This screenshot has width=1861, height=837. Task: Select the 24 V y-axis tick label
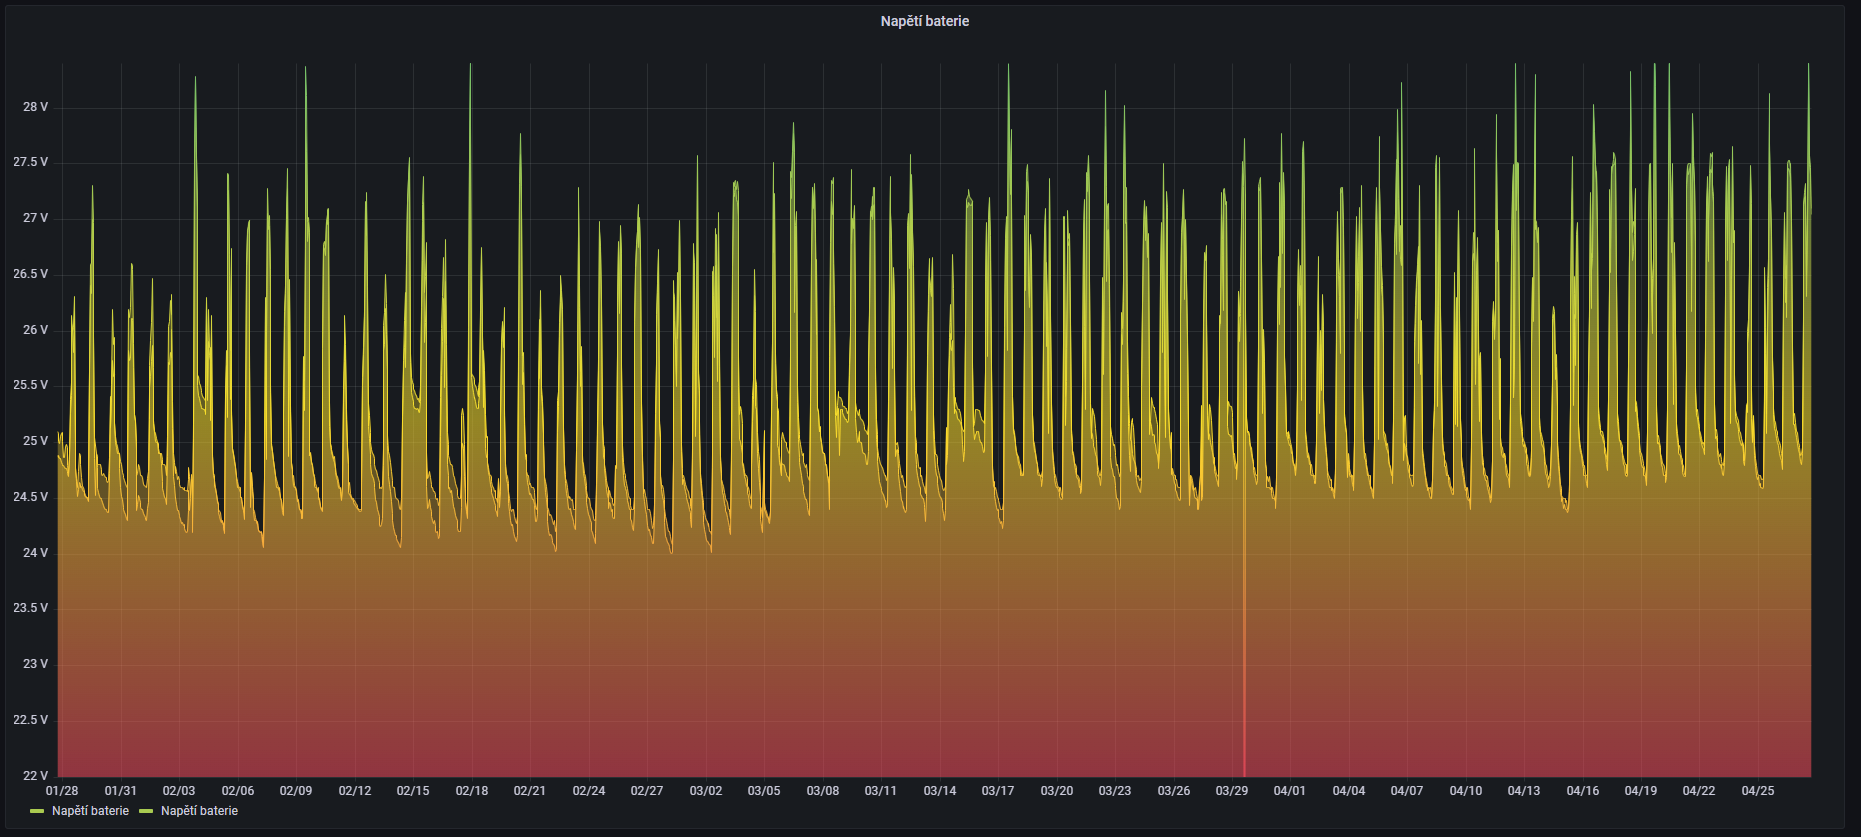(35, 553)
